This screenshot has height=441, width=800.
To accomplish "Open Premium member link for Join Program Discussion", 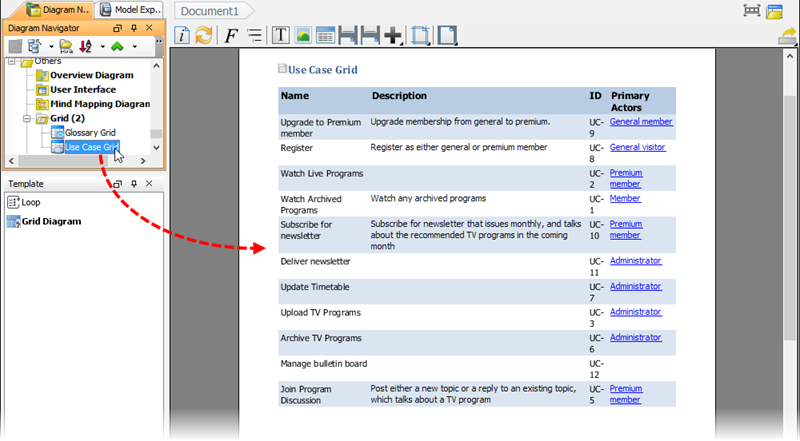I will pos(626,394).
